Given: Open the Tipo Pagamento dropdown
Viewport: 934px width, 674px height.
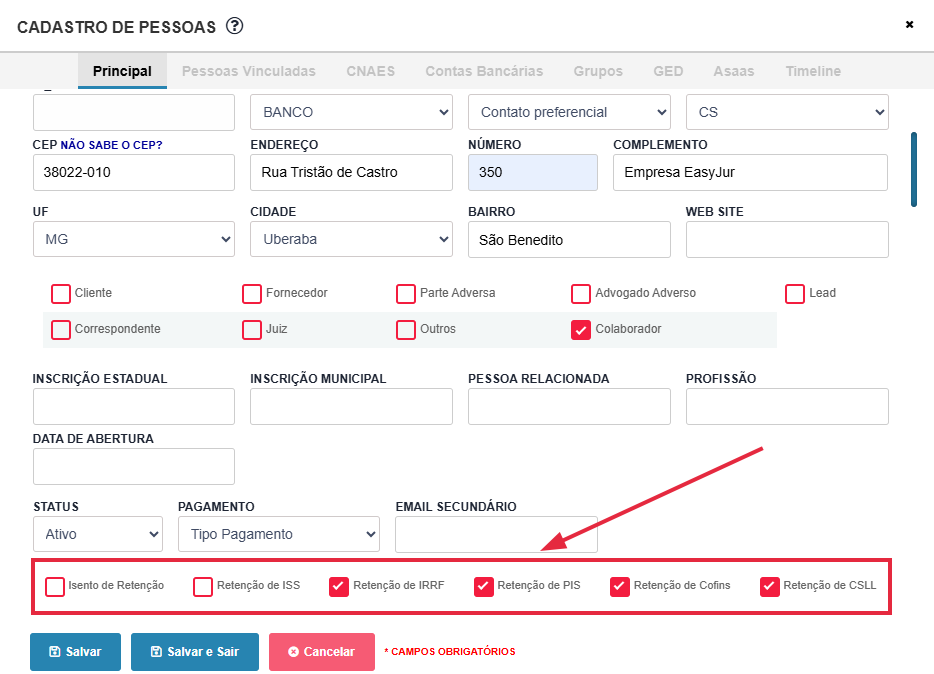Looking at the screenshot, I should 279,534.
